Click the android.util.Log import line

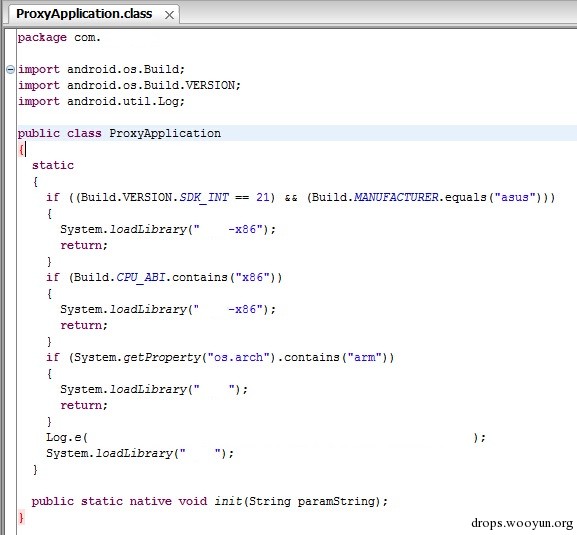102,101
